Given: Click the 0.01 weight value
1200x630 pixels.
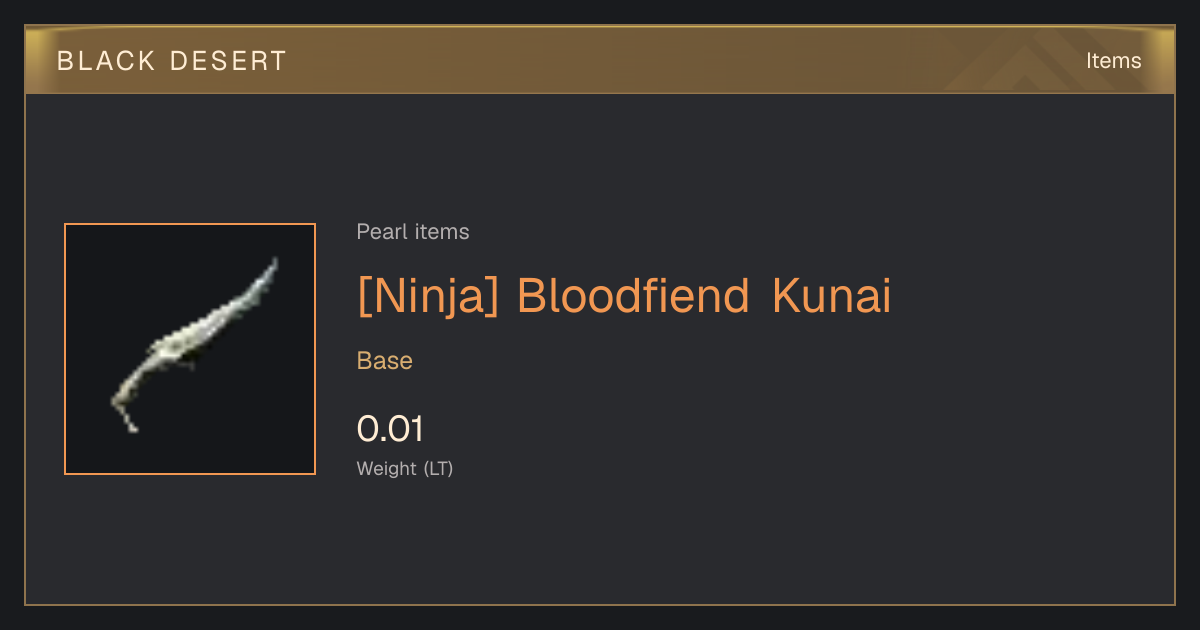Looking at the screenshot, I should pos(390,429).
